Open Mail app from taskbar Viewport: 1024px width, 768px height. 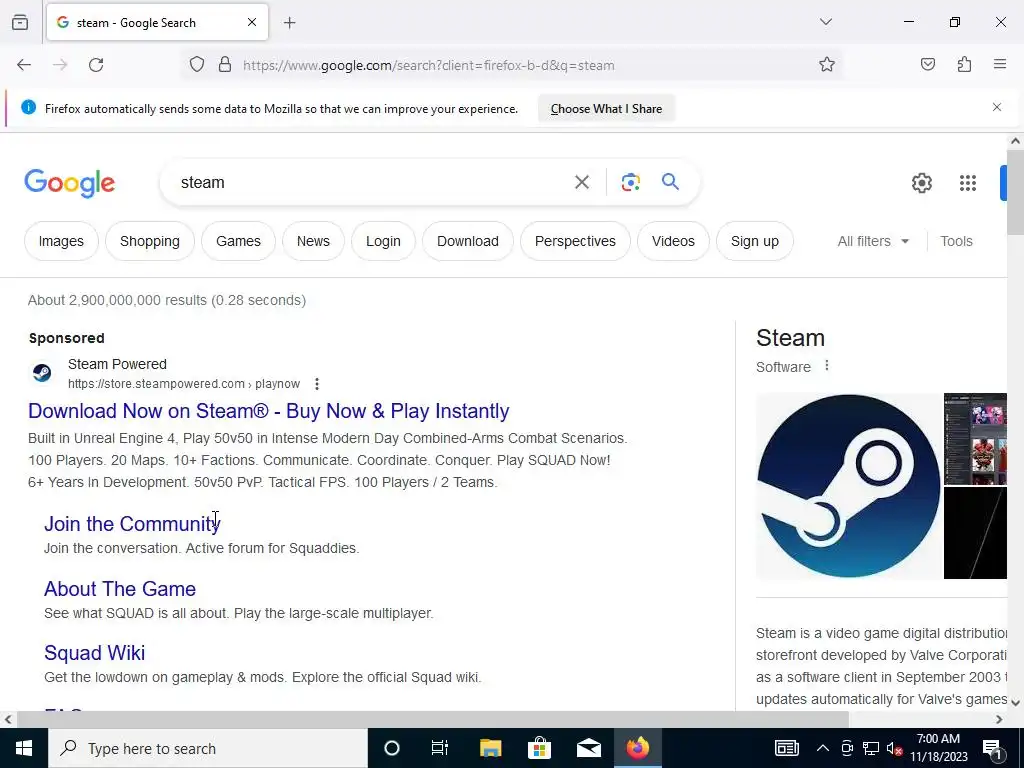coord(588,748)
